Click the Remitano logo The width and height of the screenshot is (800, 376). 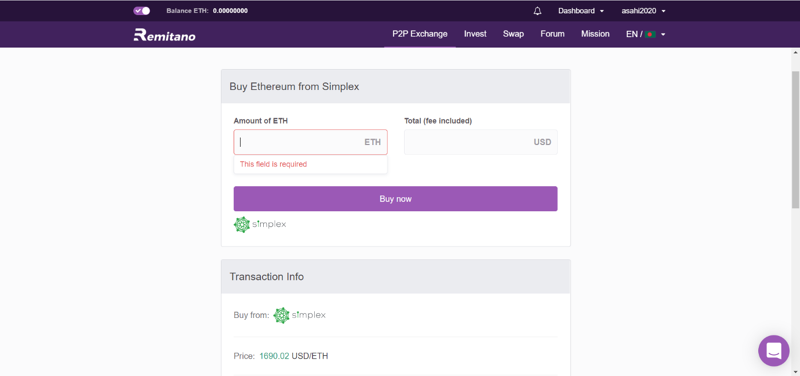coord(164,35)
